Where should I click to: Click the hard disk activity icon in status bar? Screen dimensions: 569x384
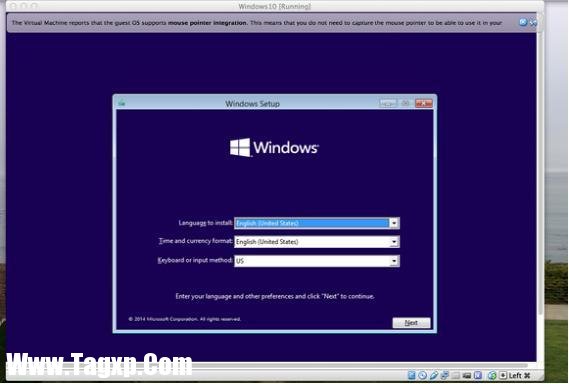point(412,375)
